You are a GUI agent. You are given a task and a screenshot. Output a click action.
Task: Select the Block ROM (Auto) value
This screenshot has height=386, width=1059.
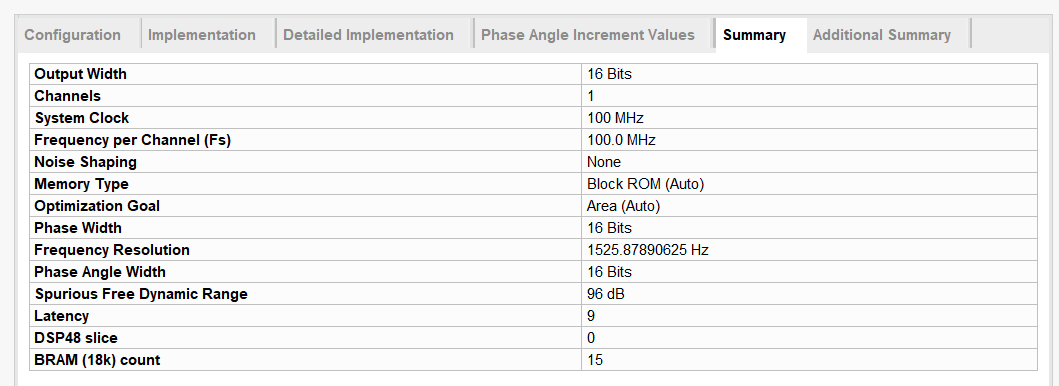pyautogui.click(x=645, y=184)
